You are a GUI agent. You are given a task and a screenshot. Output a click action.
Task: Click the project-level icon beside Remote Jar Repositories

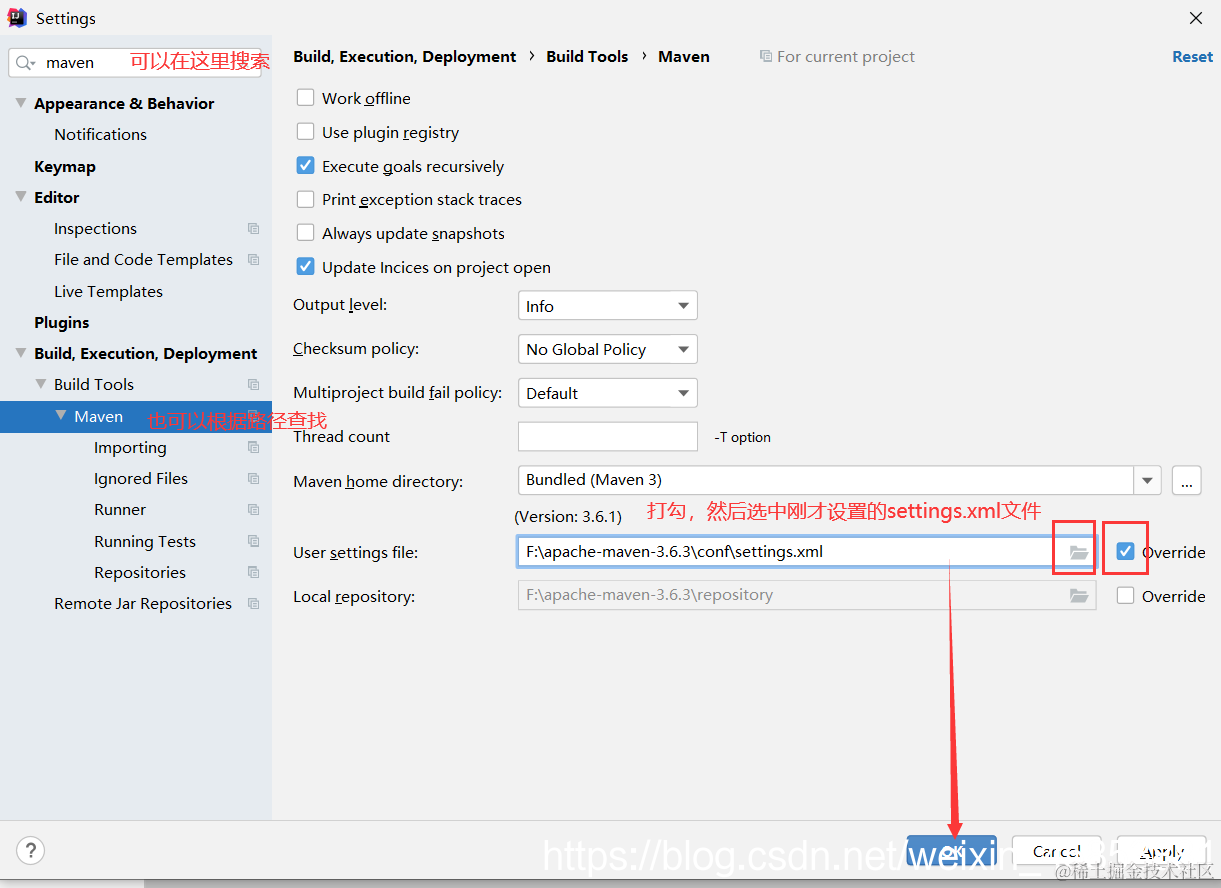(253, 604)
